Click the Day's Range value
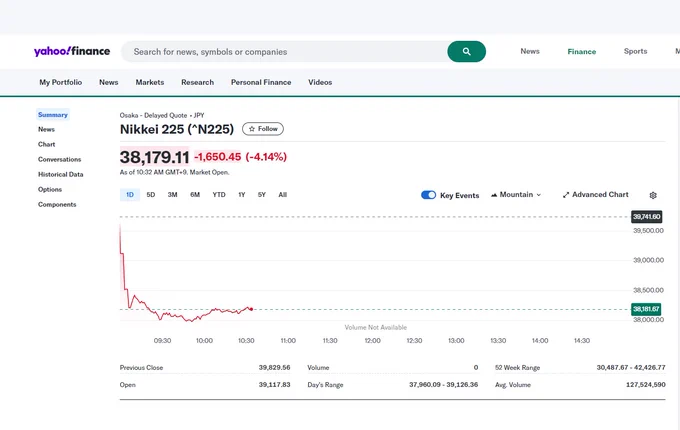680x430 pixels. (443, 384)
